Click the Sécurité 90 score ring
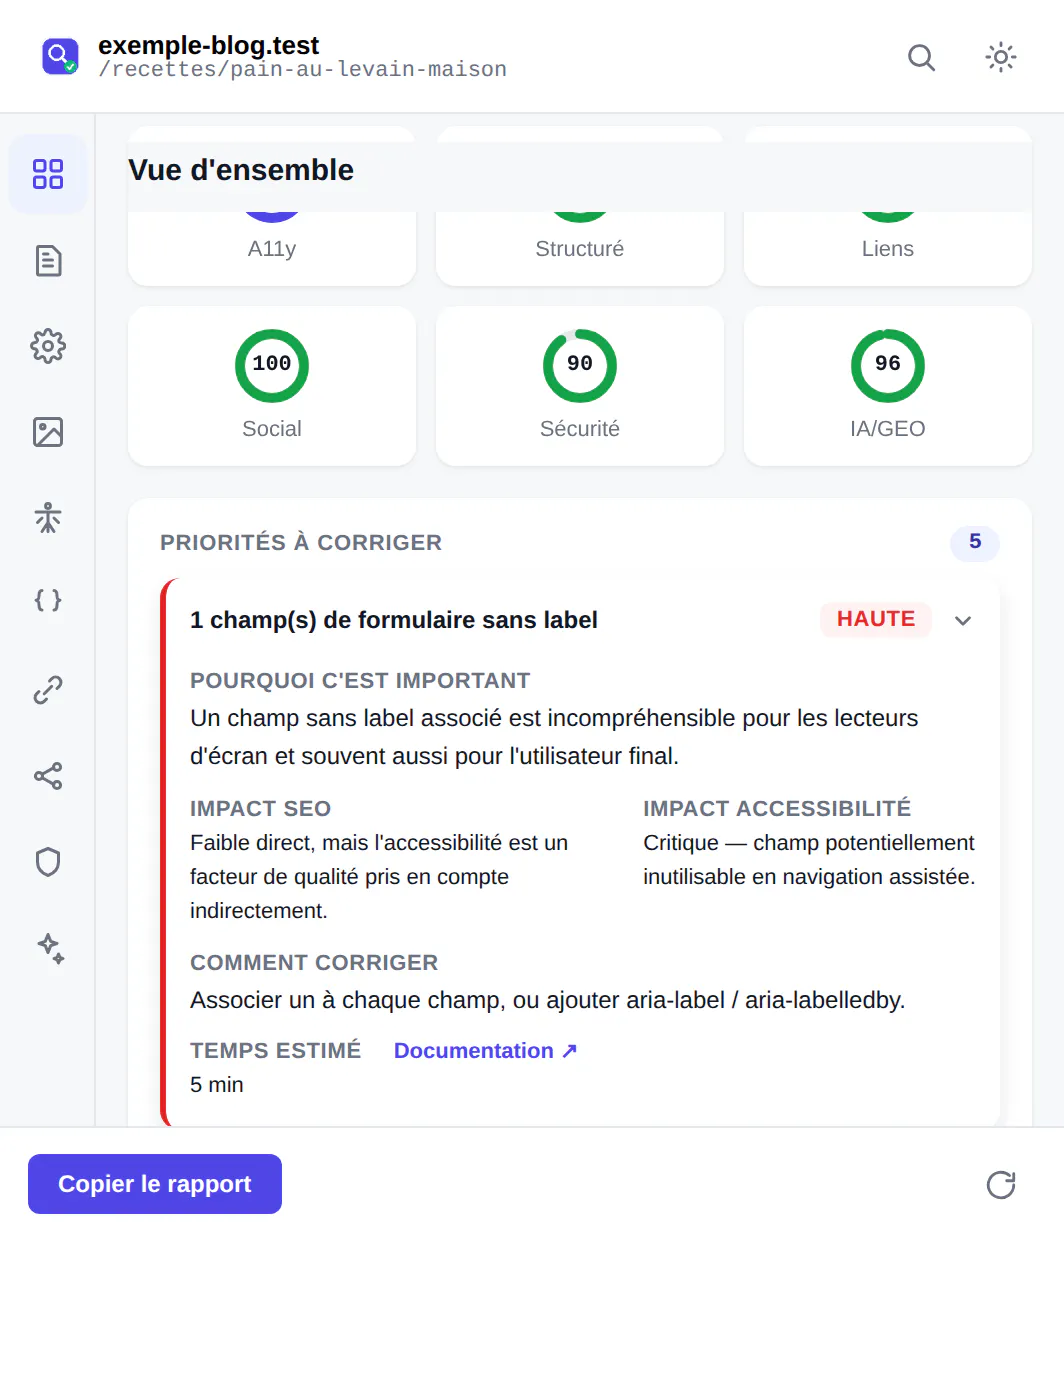1064x1400 pixels. [580, 365]
